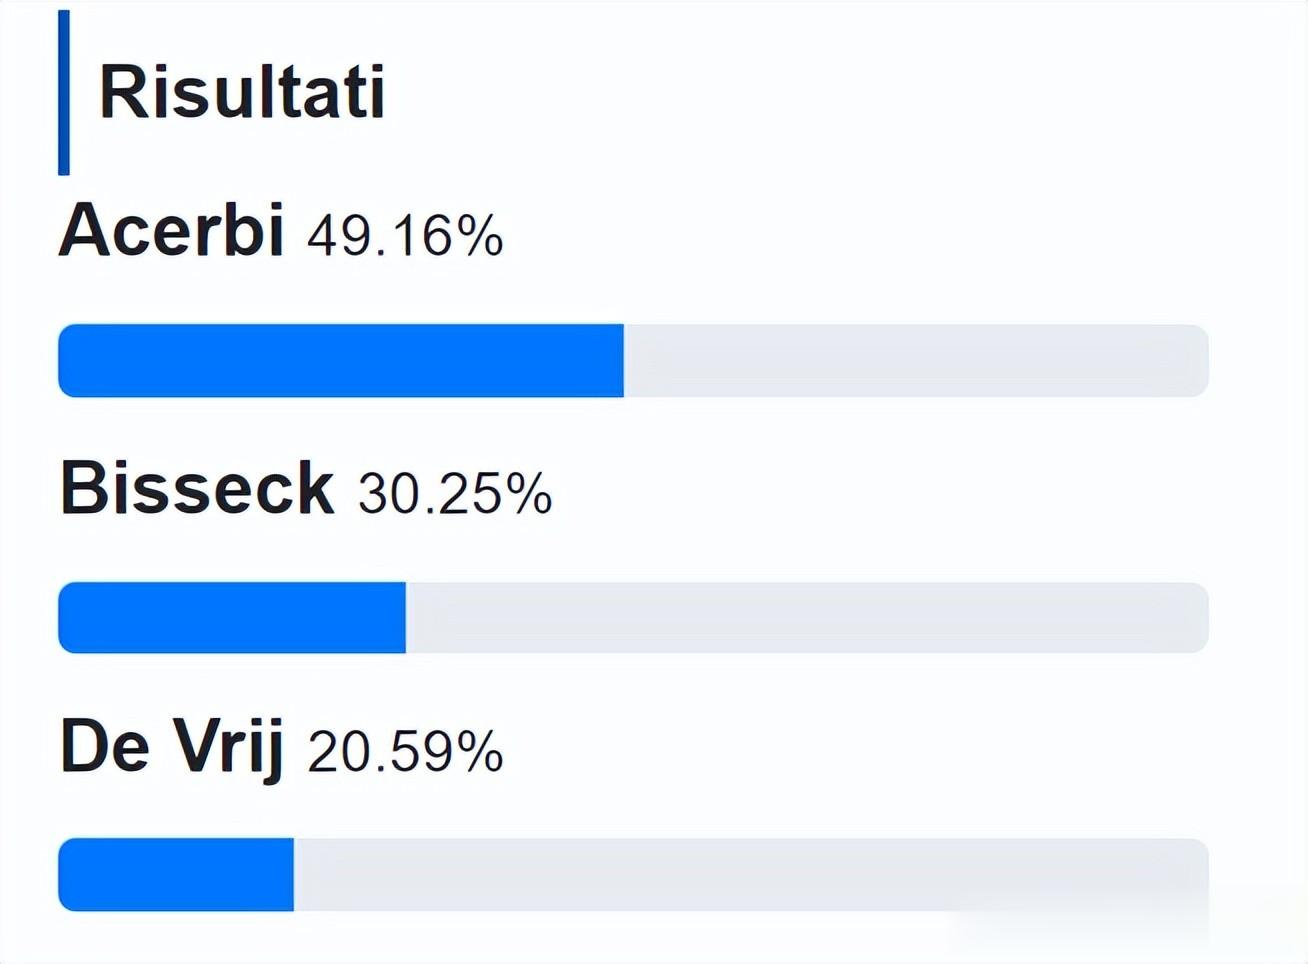Click the gray unfilled part of De Vrij's bar
Screen dimensions: 1308x964
click(750, 875)
